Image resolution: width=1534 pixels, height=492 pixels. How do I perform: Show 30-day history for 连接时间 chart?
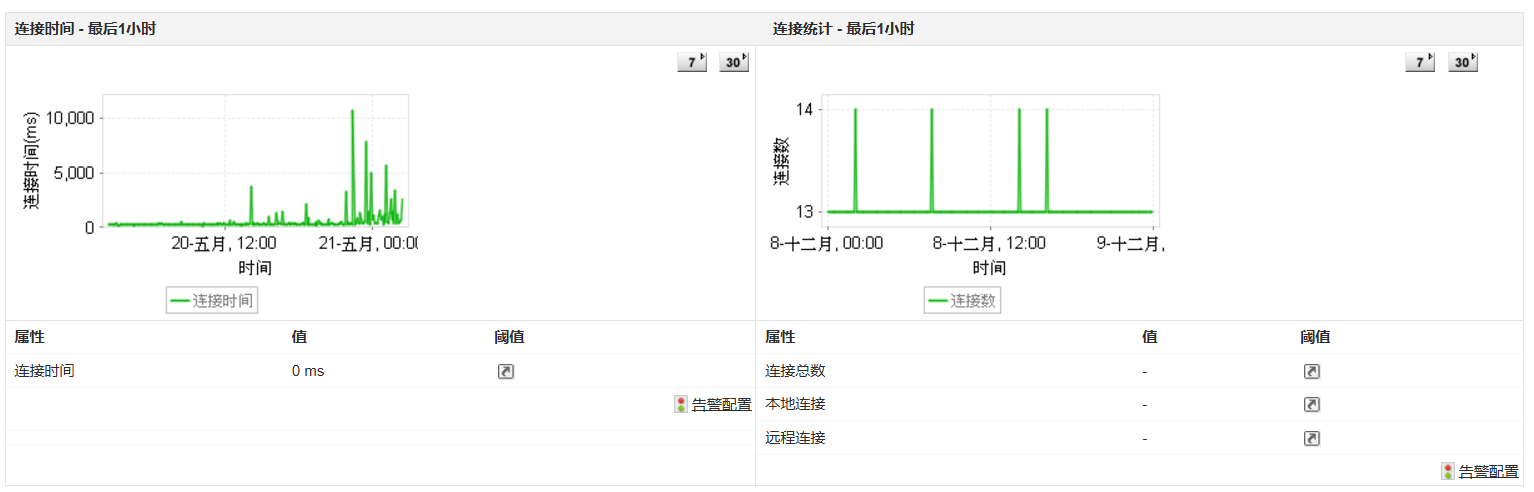pyautogui.click(x=734, y=62)
